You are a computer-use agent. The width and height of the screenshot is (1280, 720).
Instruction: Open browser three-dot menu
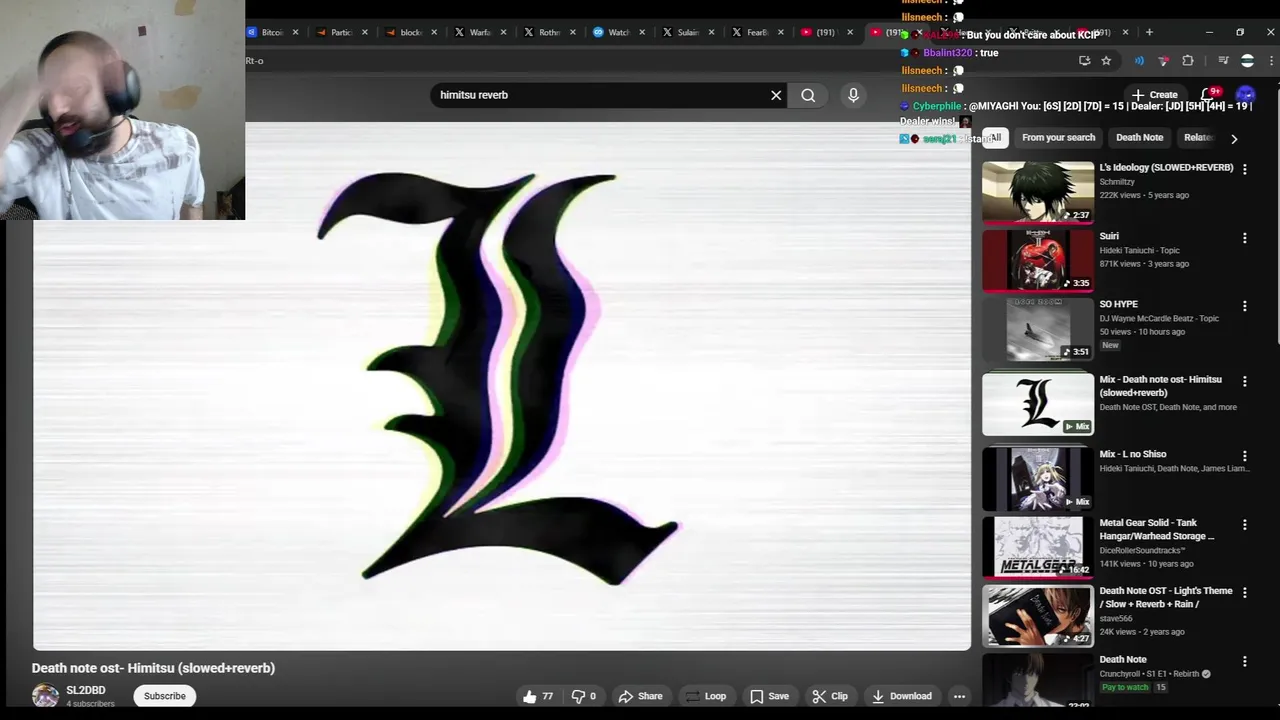pos(1271,61)
